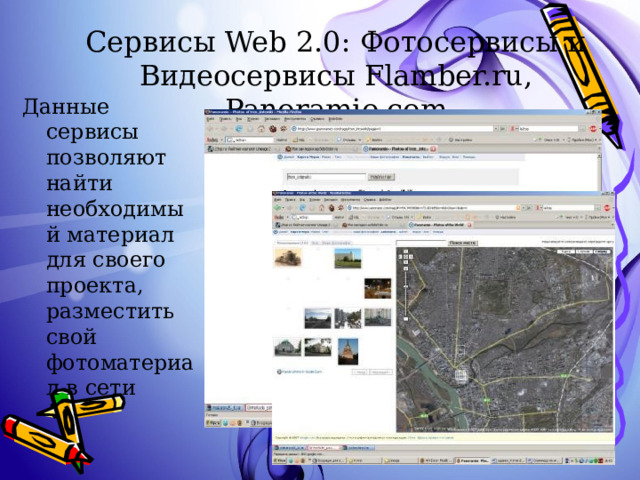Click the Home icon in front browser window
Image resolution: width=640 pixels, height=480 pixels.
tap(322, 208)
